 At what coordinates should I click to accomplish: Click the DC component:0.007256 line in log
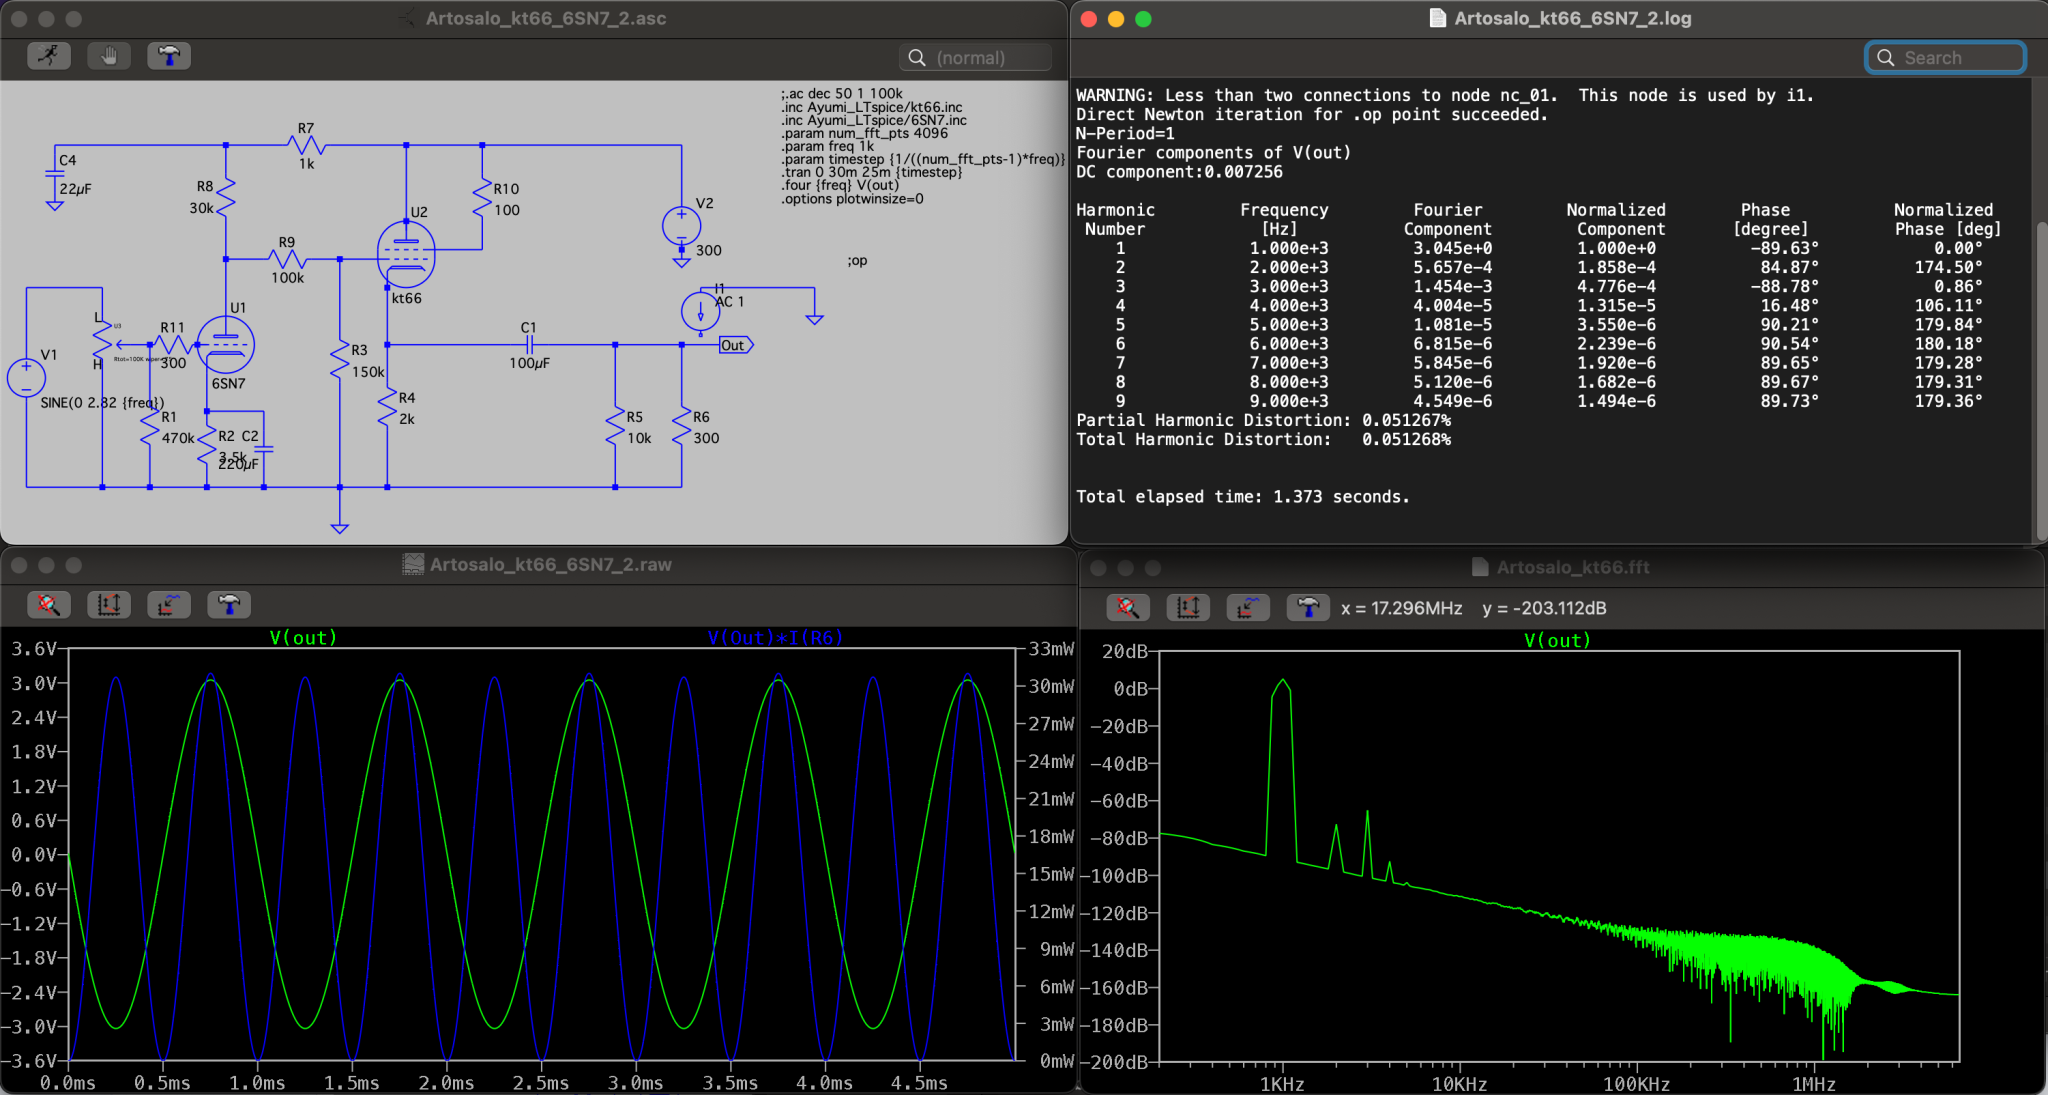1179,172
